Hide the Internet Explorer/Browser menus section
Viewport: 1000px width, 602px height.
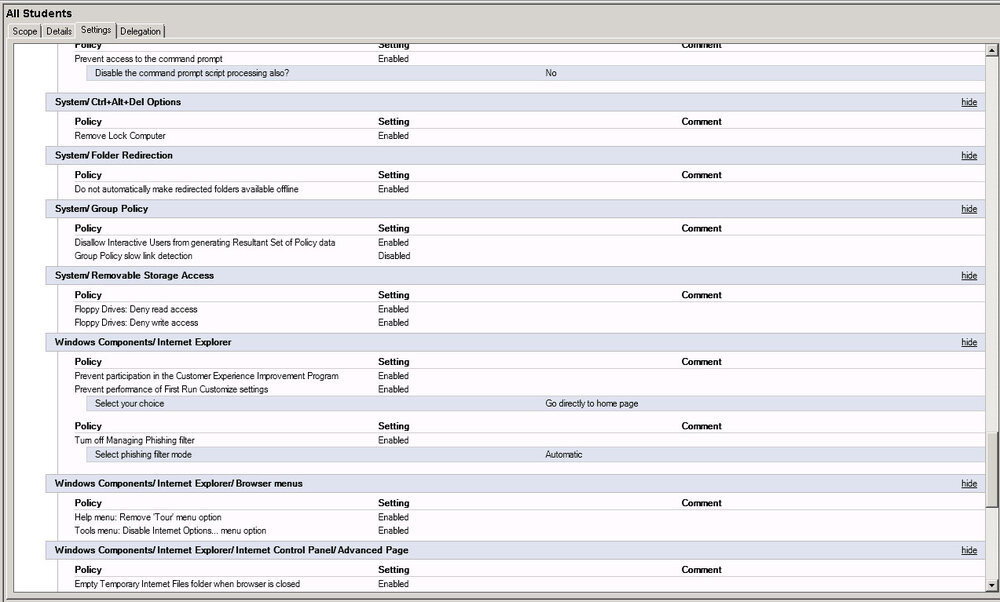pyautogui.click(x=969, y=484)
